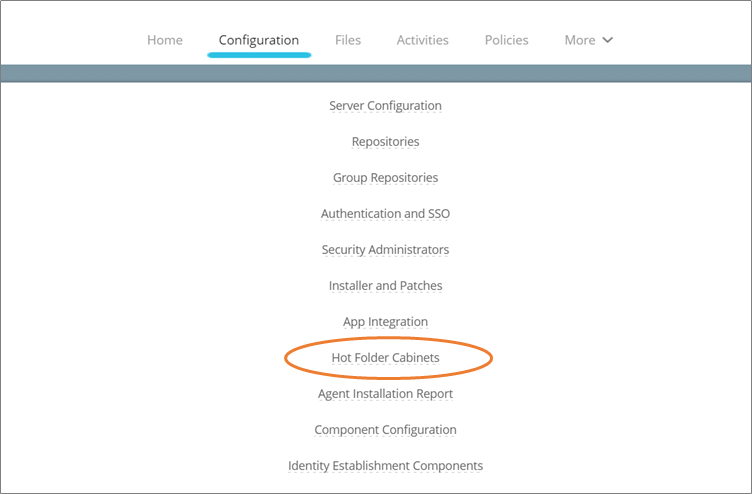The height and width of the screenshot is (494, 752).
Task: Click the blue underline beneath Configuration
Action: tap(259, 55)
